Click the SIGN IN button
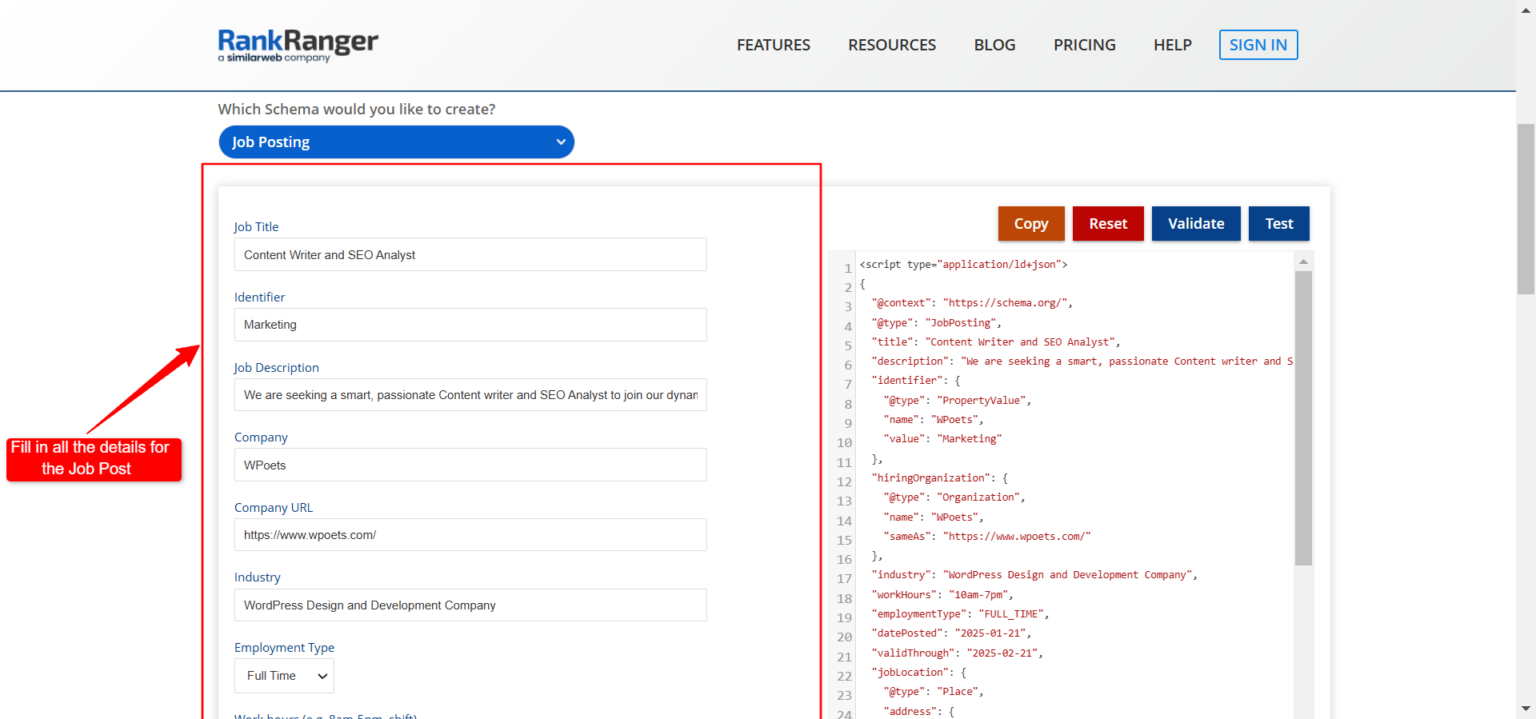1536x719 pixels. pos(1258,44)
